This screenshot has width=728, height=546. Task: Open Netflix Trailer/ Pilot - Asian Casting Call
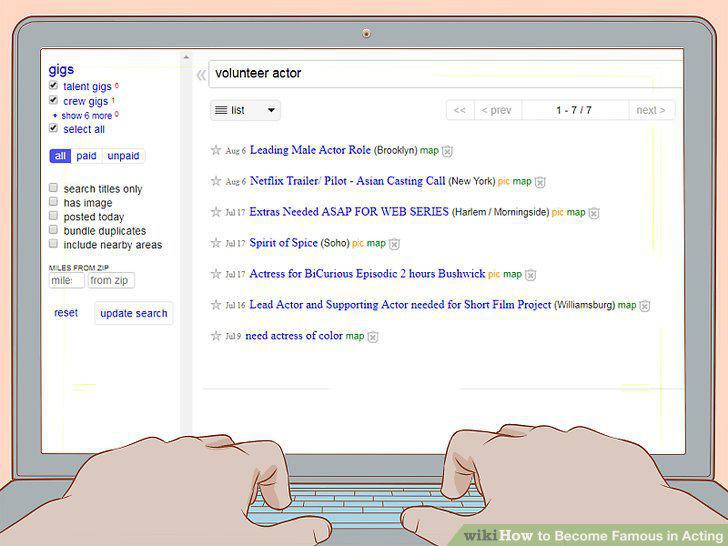click(x=347, y=181)
